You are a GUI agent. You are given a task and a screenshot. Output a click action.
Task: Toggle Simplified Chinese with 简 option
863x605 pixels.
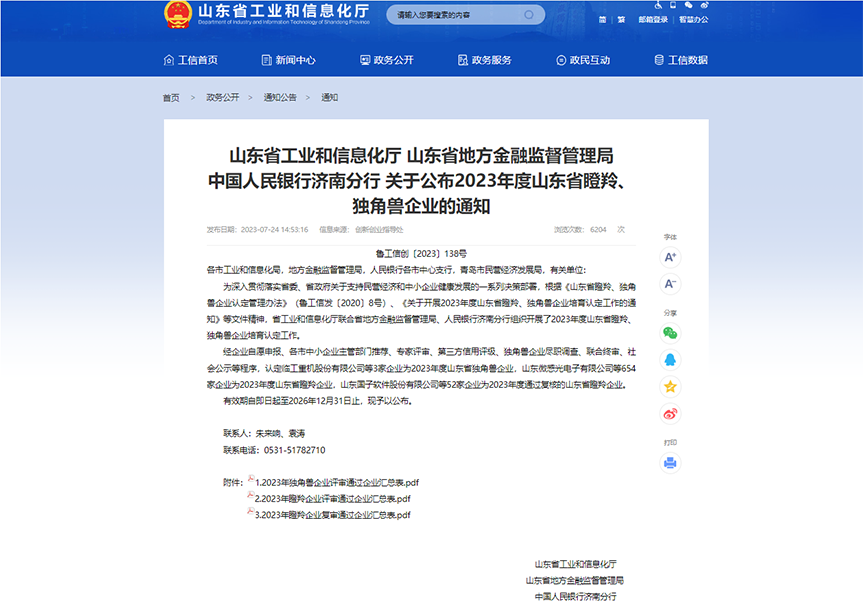603,18
